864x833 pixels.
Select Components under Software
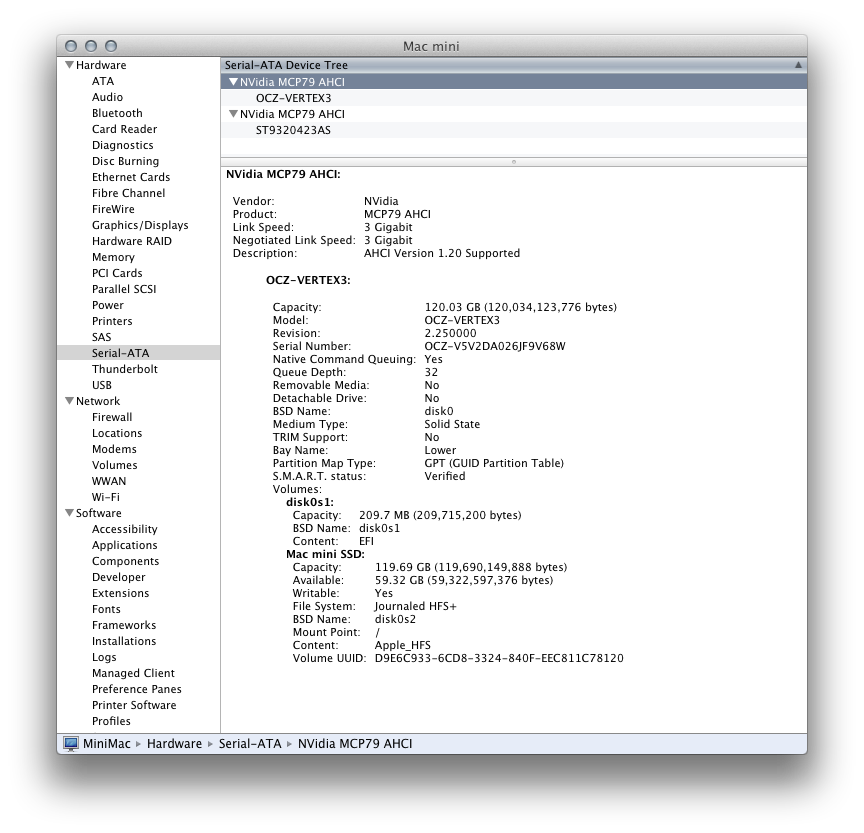pos(126,561)
